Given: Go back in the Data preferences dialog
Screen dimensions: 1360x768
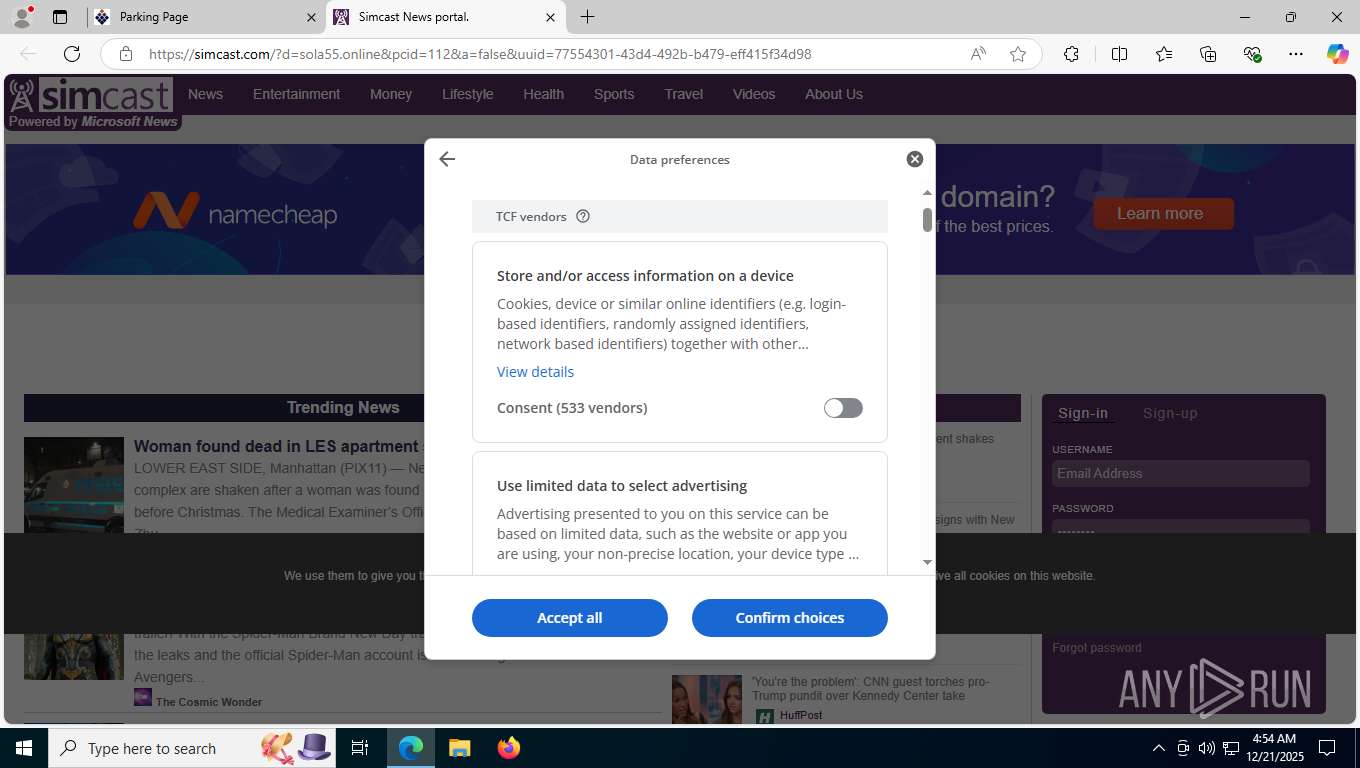Looking at the screenshot, I should tap(447, 159).
